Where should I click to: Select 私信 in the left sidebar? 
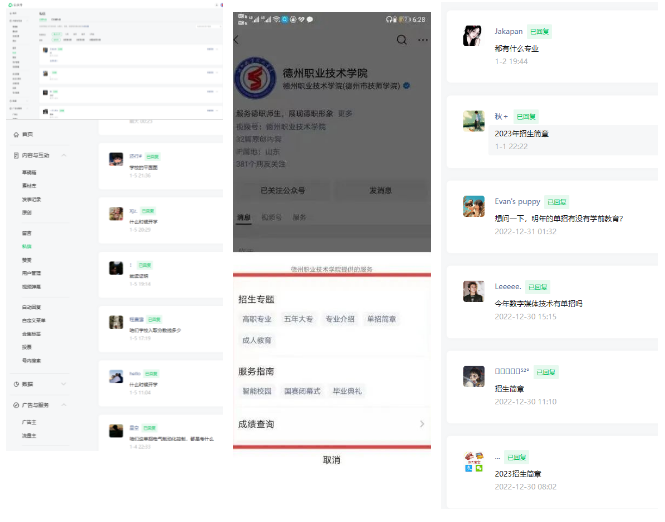(x=27, y=245)
